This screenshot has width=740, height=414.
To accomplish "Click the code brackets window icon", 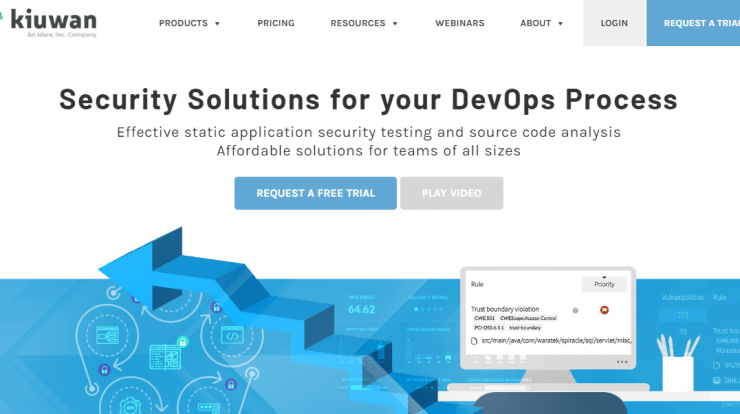I will (x=232, y=336).
